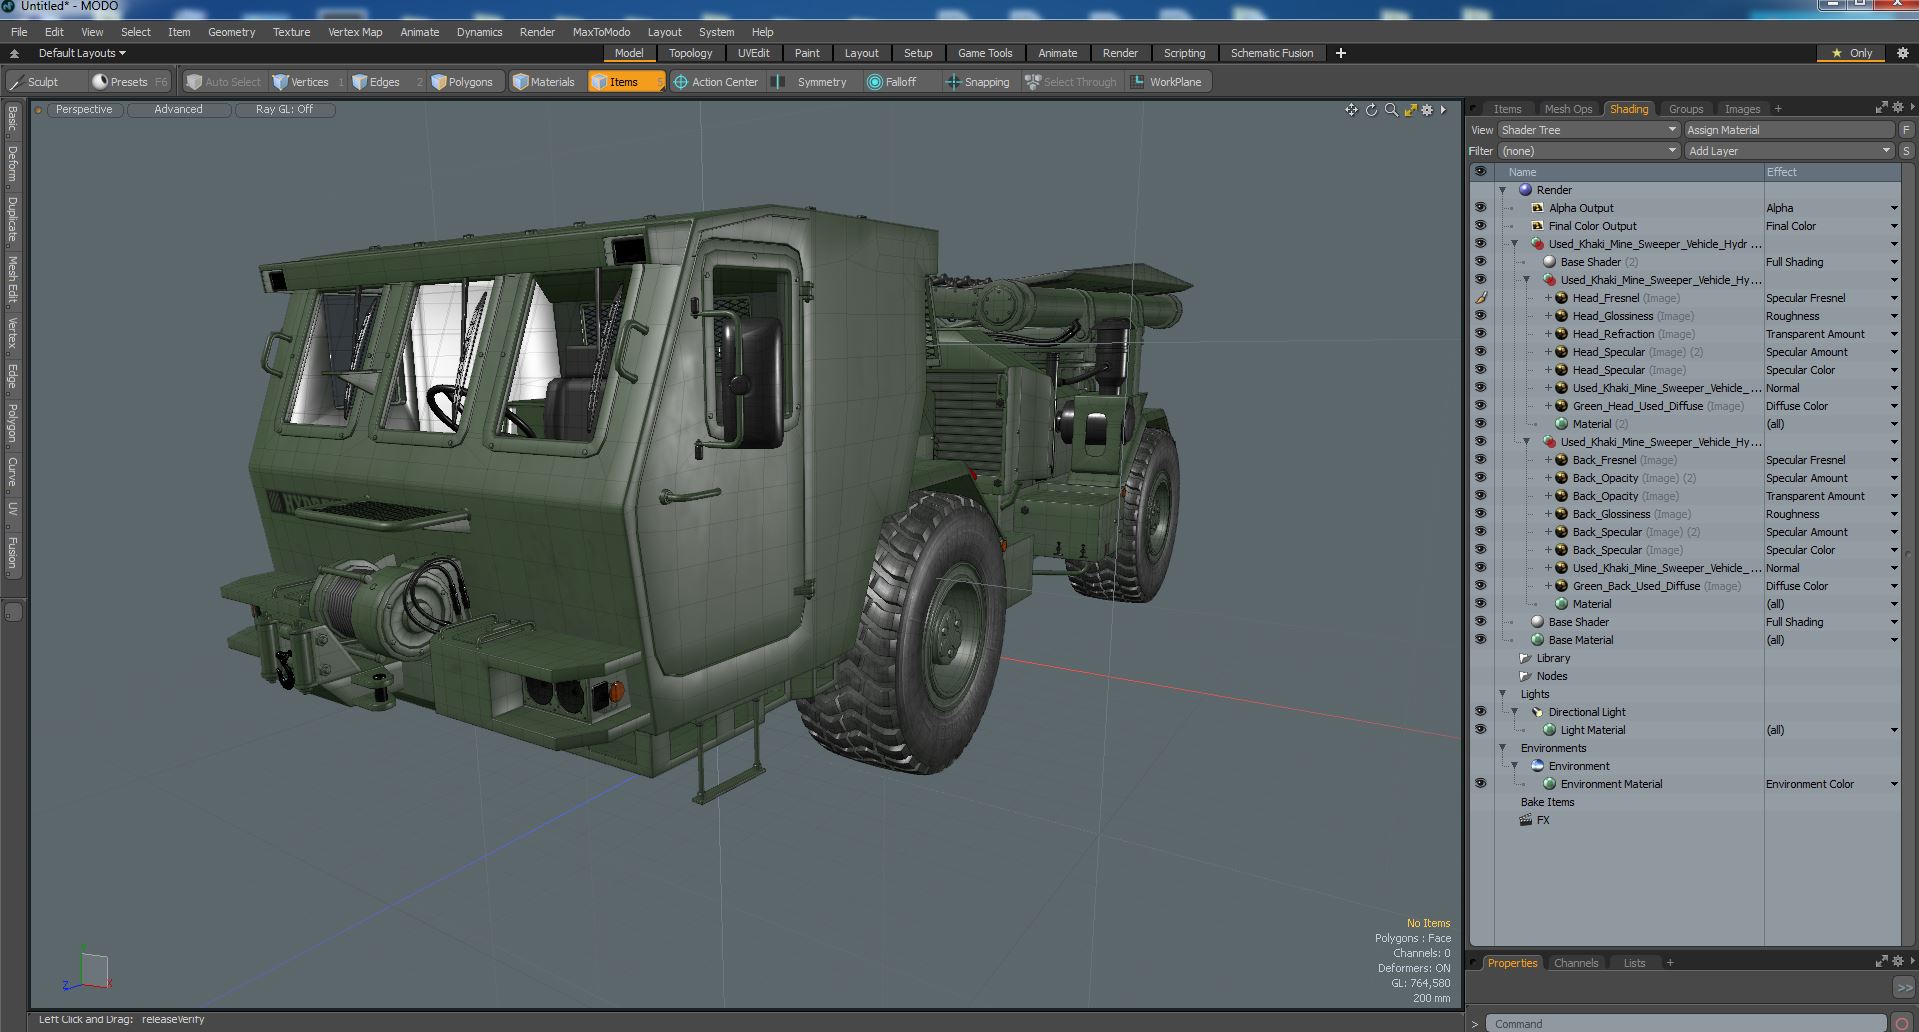Collapse the Render tree node
1919x1032 pixels.
1502,190
